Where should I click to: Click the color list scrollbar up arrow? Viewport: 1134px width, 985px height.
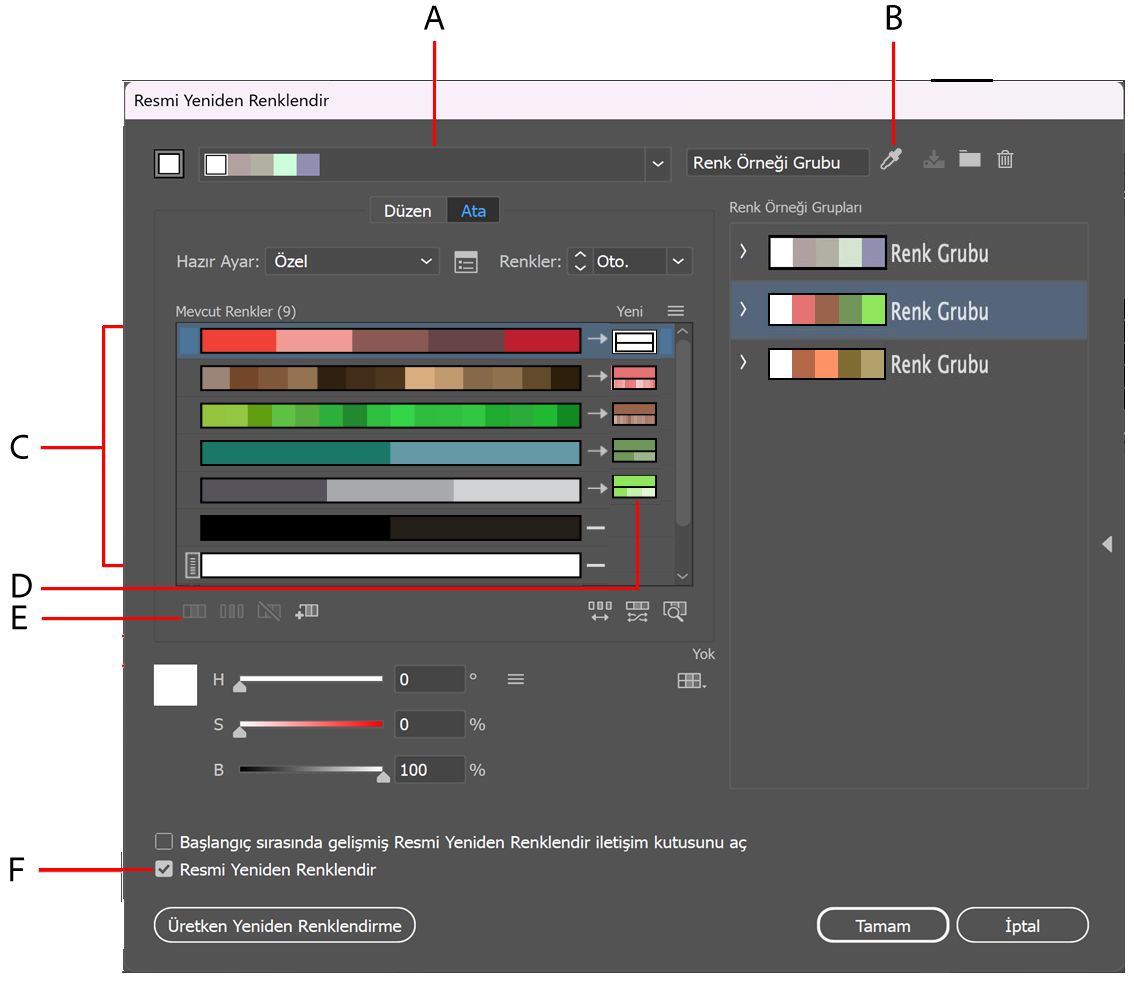(x=683, y=331)
